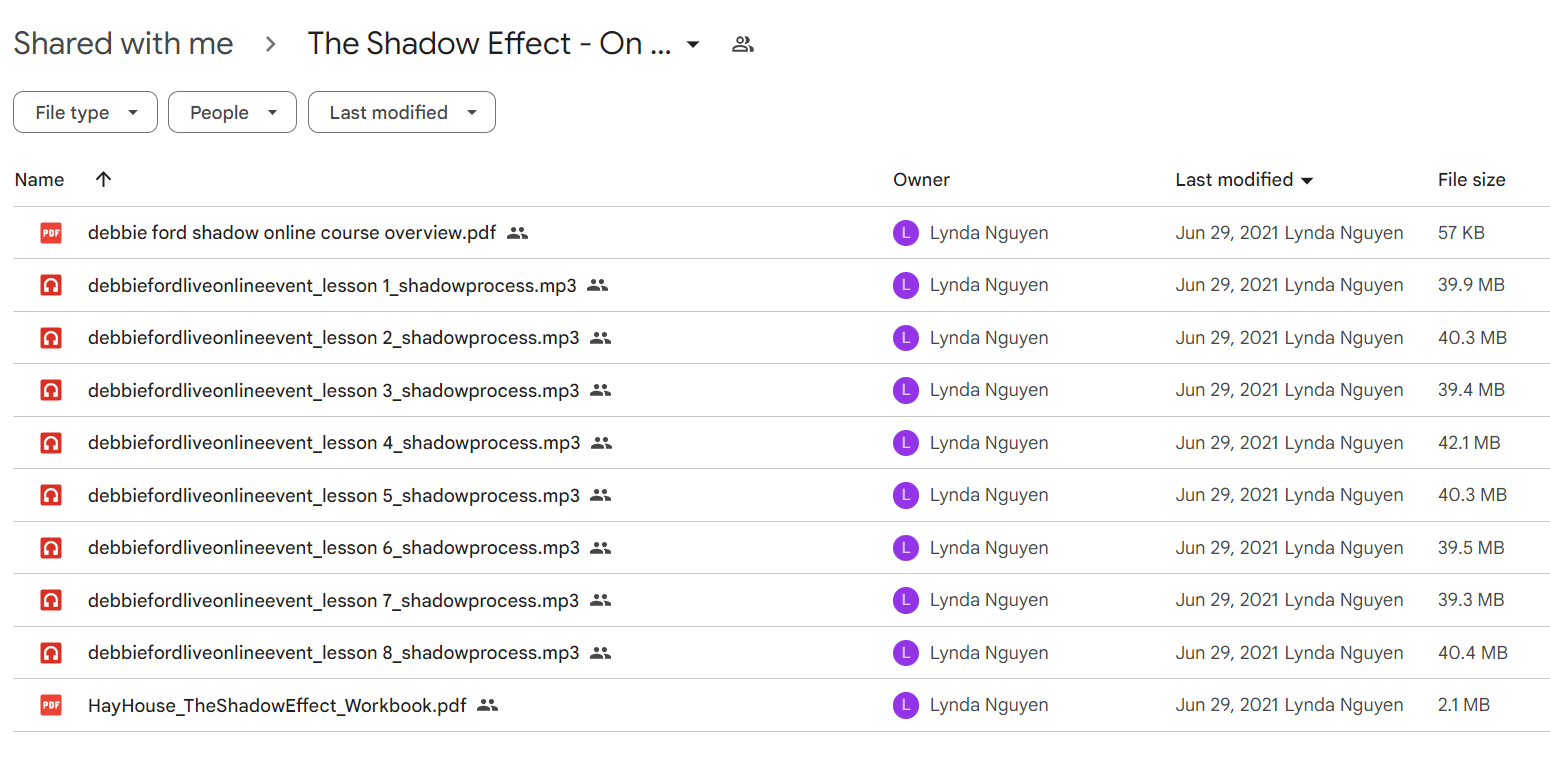Open the File type filter dropdown
Image resolution: width=1550 pixels, height=773 pixels.
coord(85,112)
